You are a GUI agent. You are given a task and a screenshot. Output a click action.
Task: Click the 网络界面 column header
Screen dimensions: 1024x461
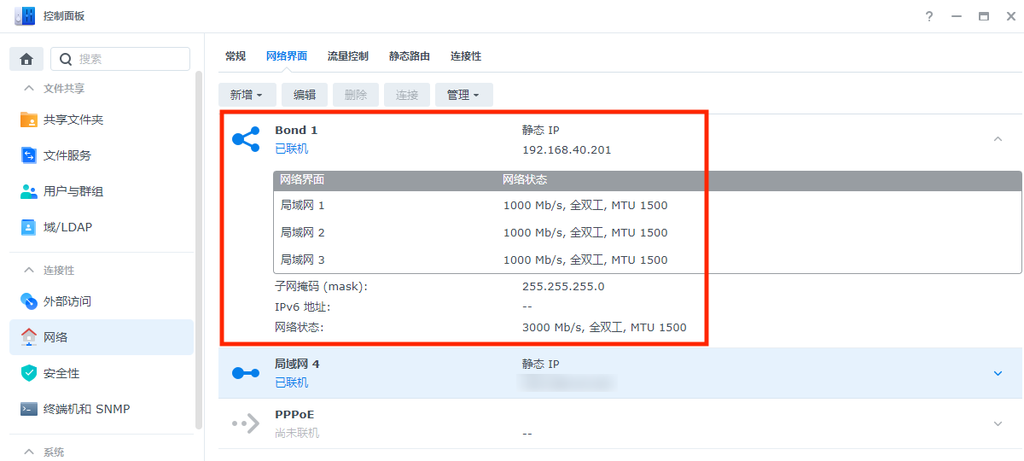point(302,179)
